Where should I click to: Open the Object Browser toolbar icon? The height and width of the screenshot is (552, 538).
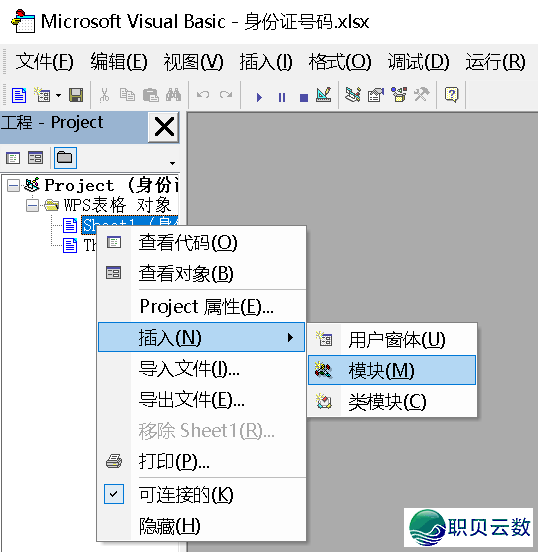click(399, 95)
